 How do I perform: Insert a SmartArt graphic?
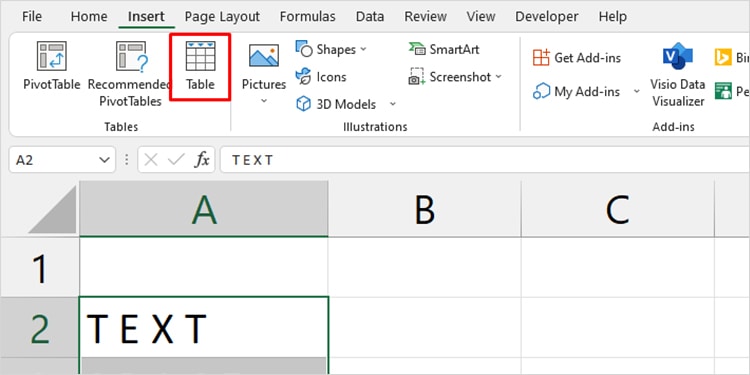[x=444, y=49]
